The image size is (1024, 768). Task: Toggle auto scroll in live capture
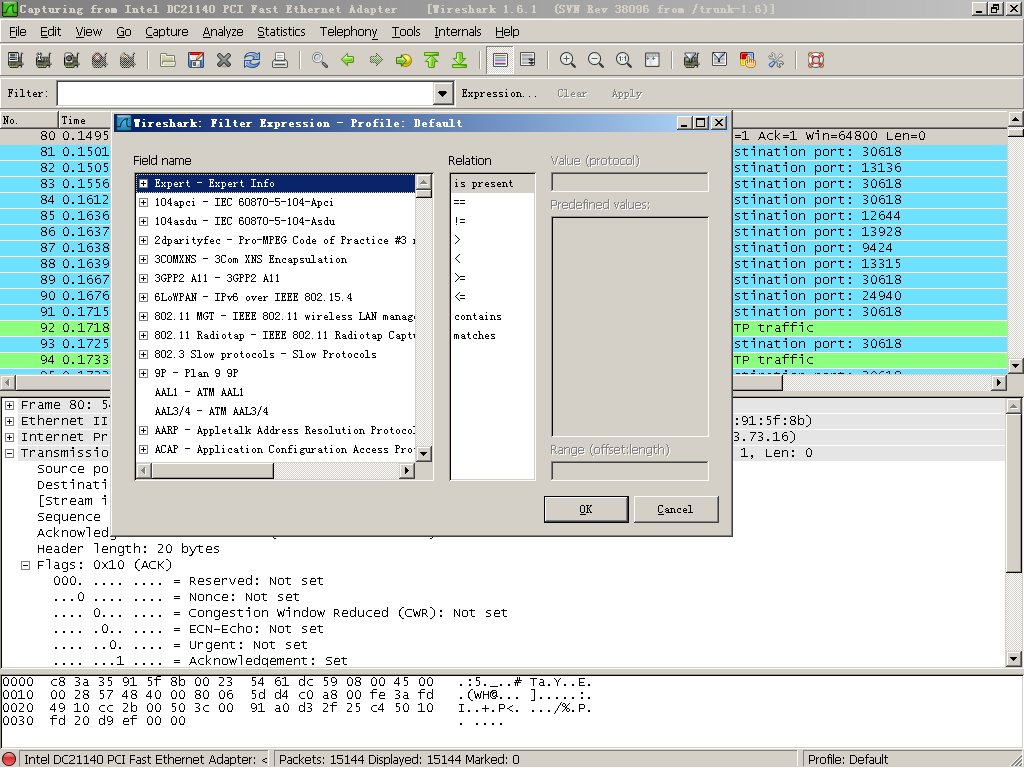528,60
